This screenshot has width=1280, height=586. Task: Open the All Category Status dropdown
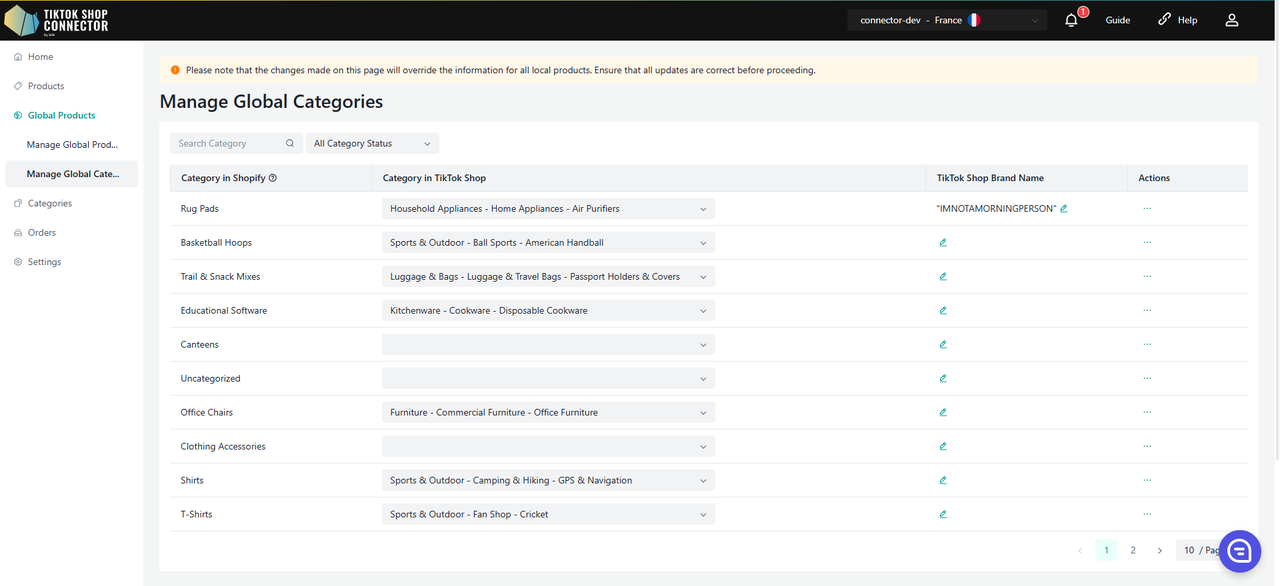click(x=372, y=144)
